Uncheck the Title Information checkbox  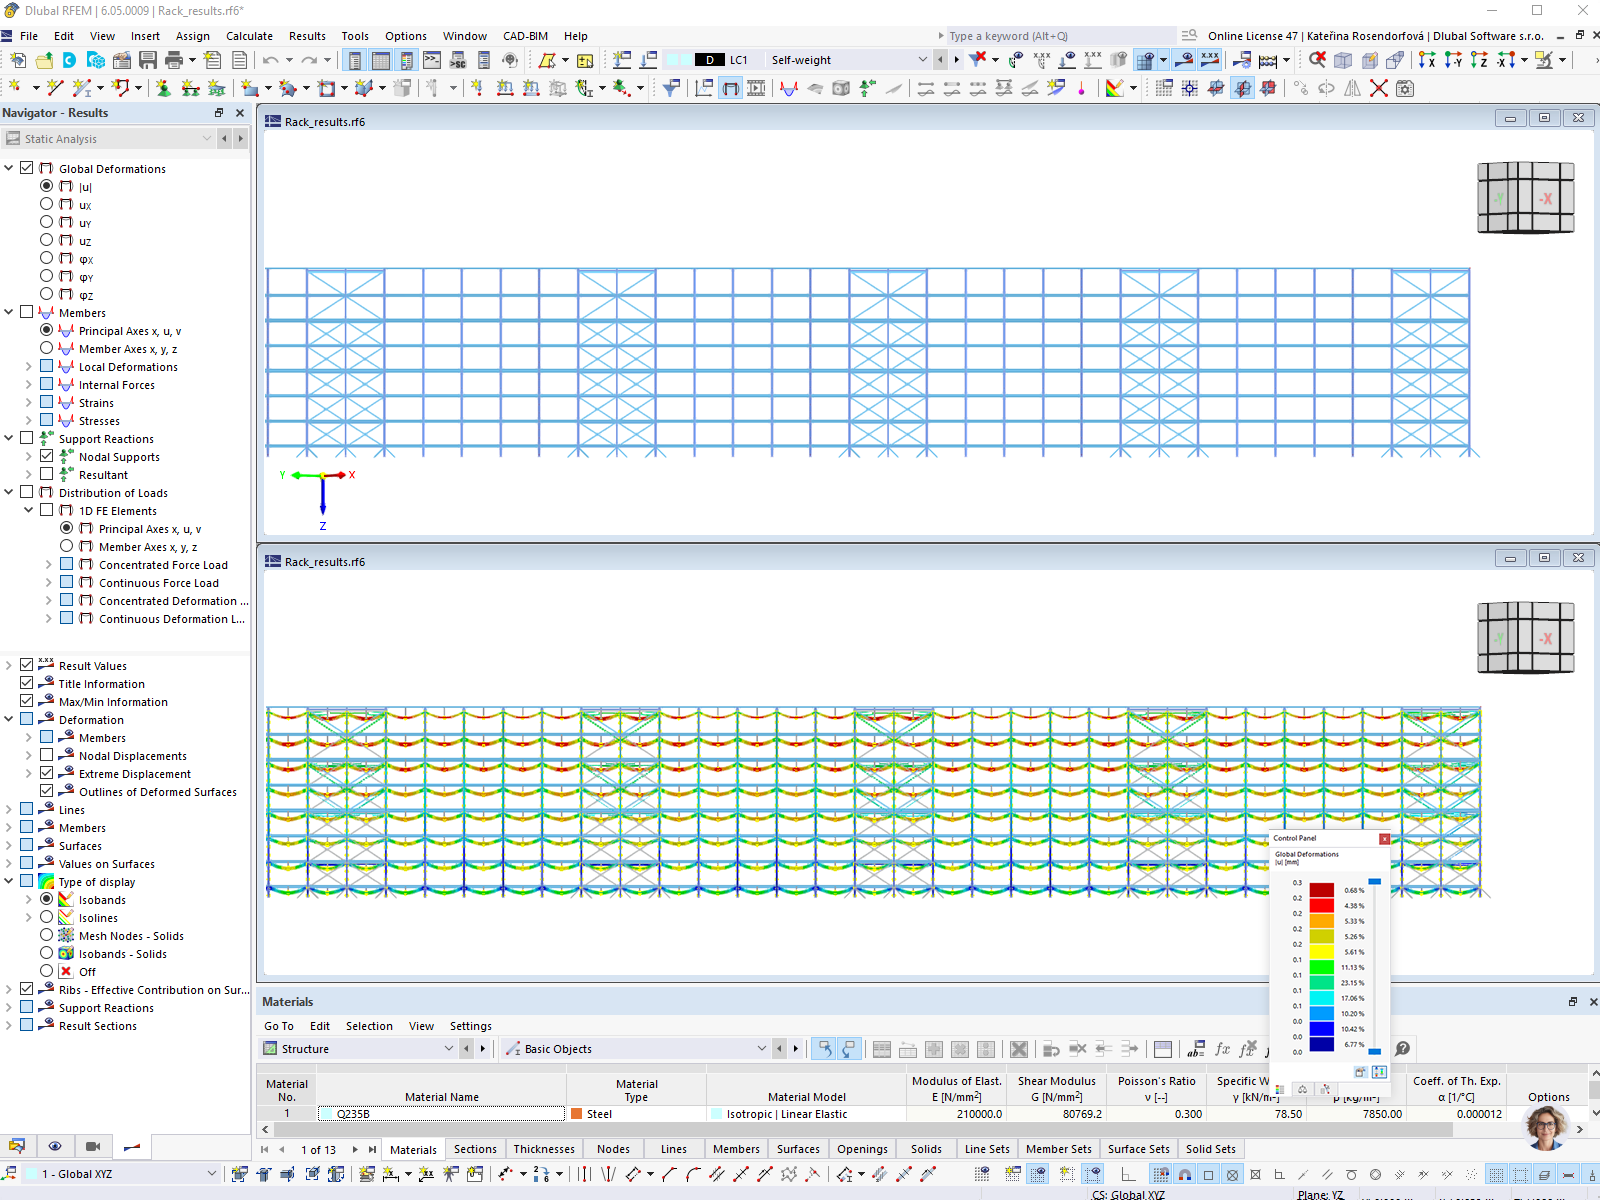[x=26, y=682]
